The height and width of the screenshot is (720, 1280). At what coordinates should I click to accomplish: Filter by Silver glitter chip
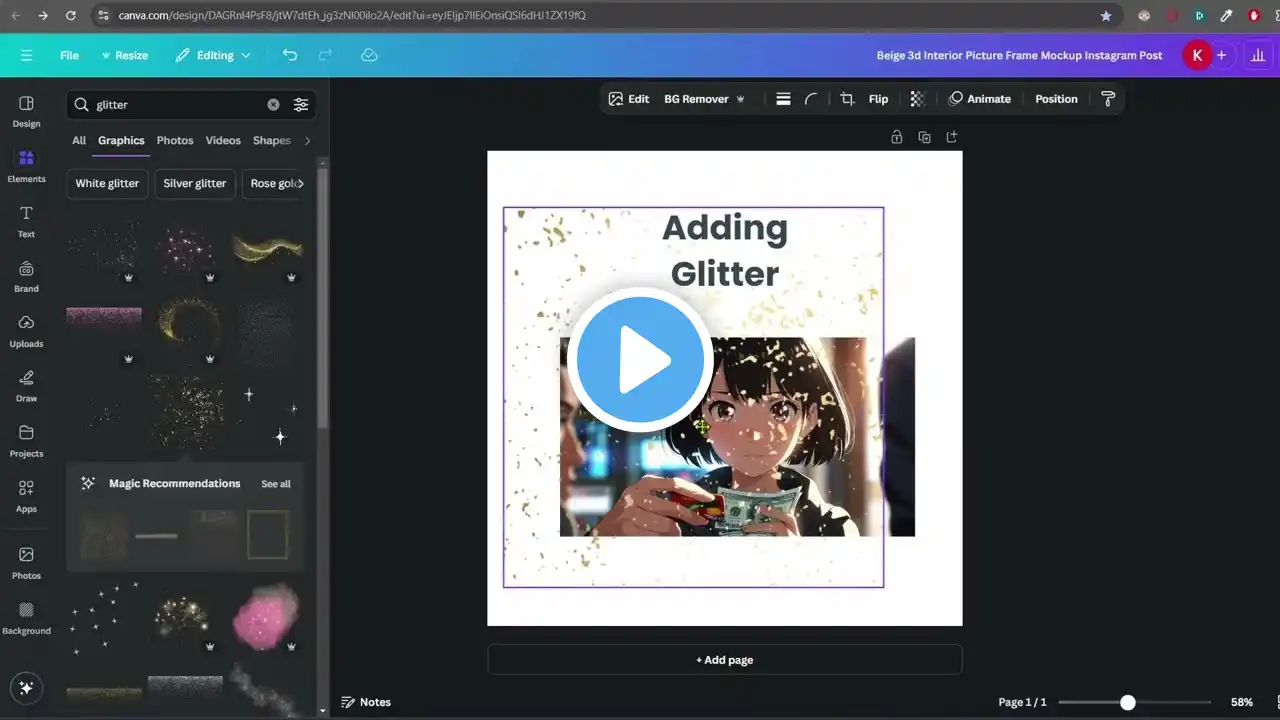[x=195, y=184]
